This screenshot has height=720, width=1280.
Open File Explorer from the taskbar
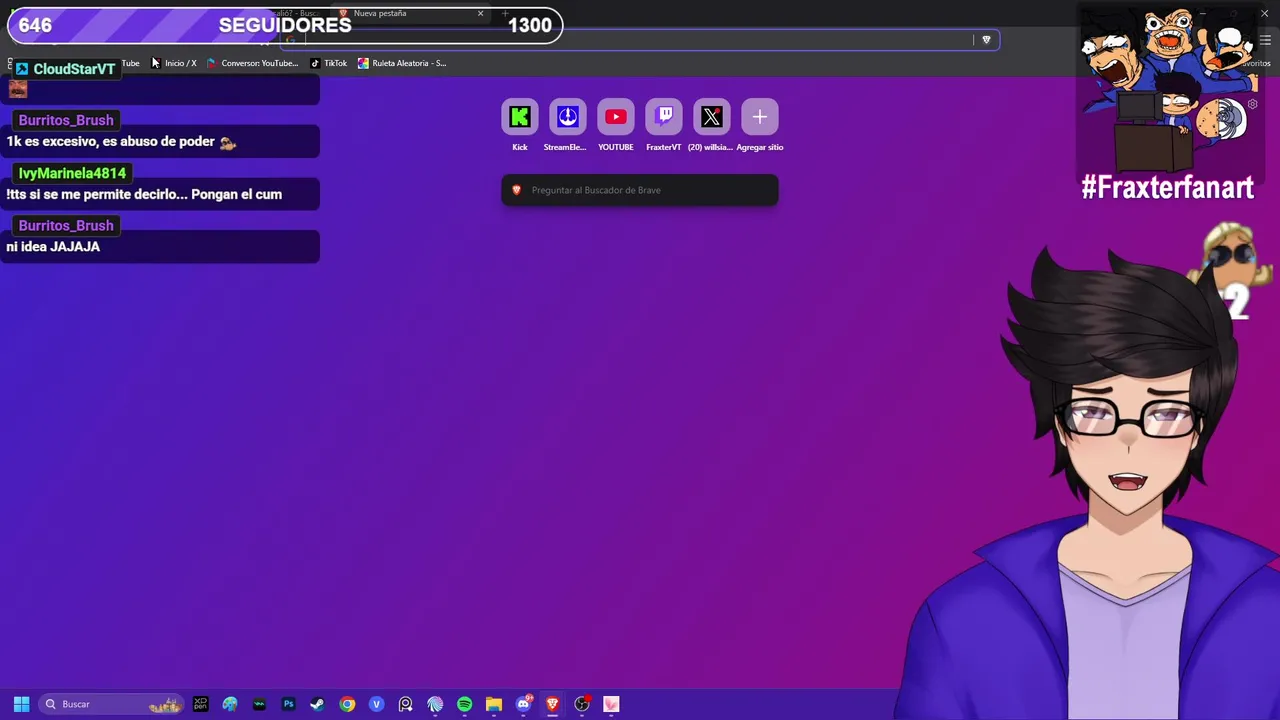click(494, 704)
